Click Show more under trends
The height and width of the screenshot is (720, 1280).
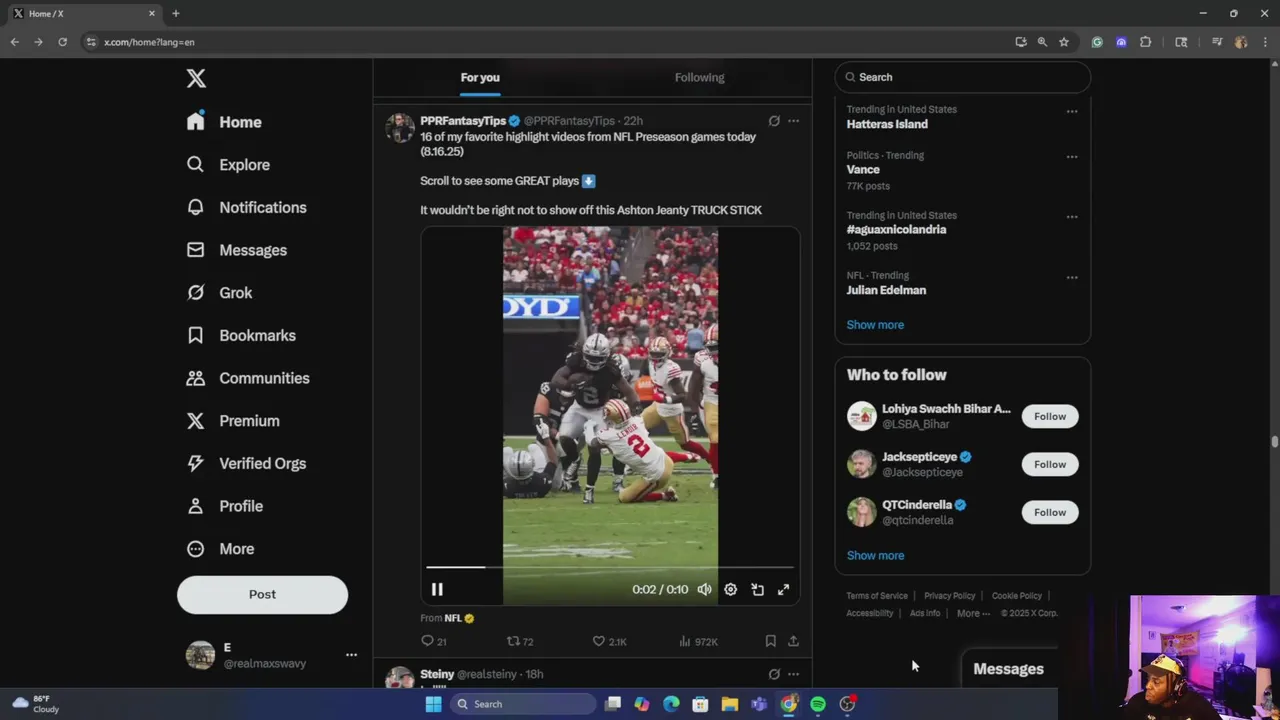875,325
